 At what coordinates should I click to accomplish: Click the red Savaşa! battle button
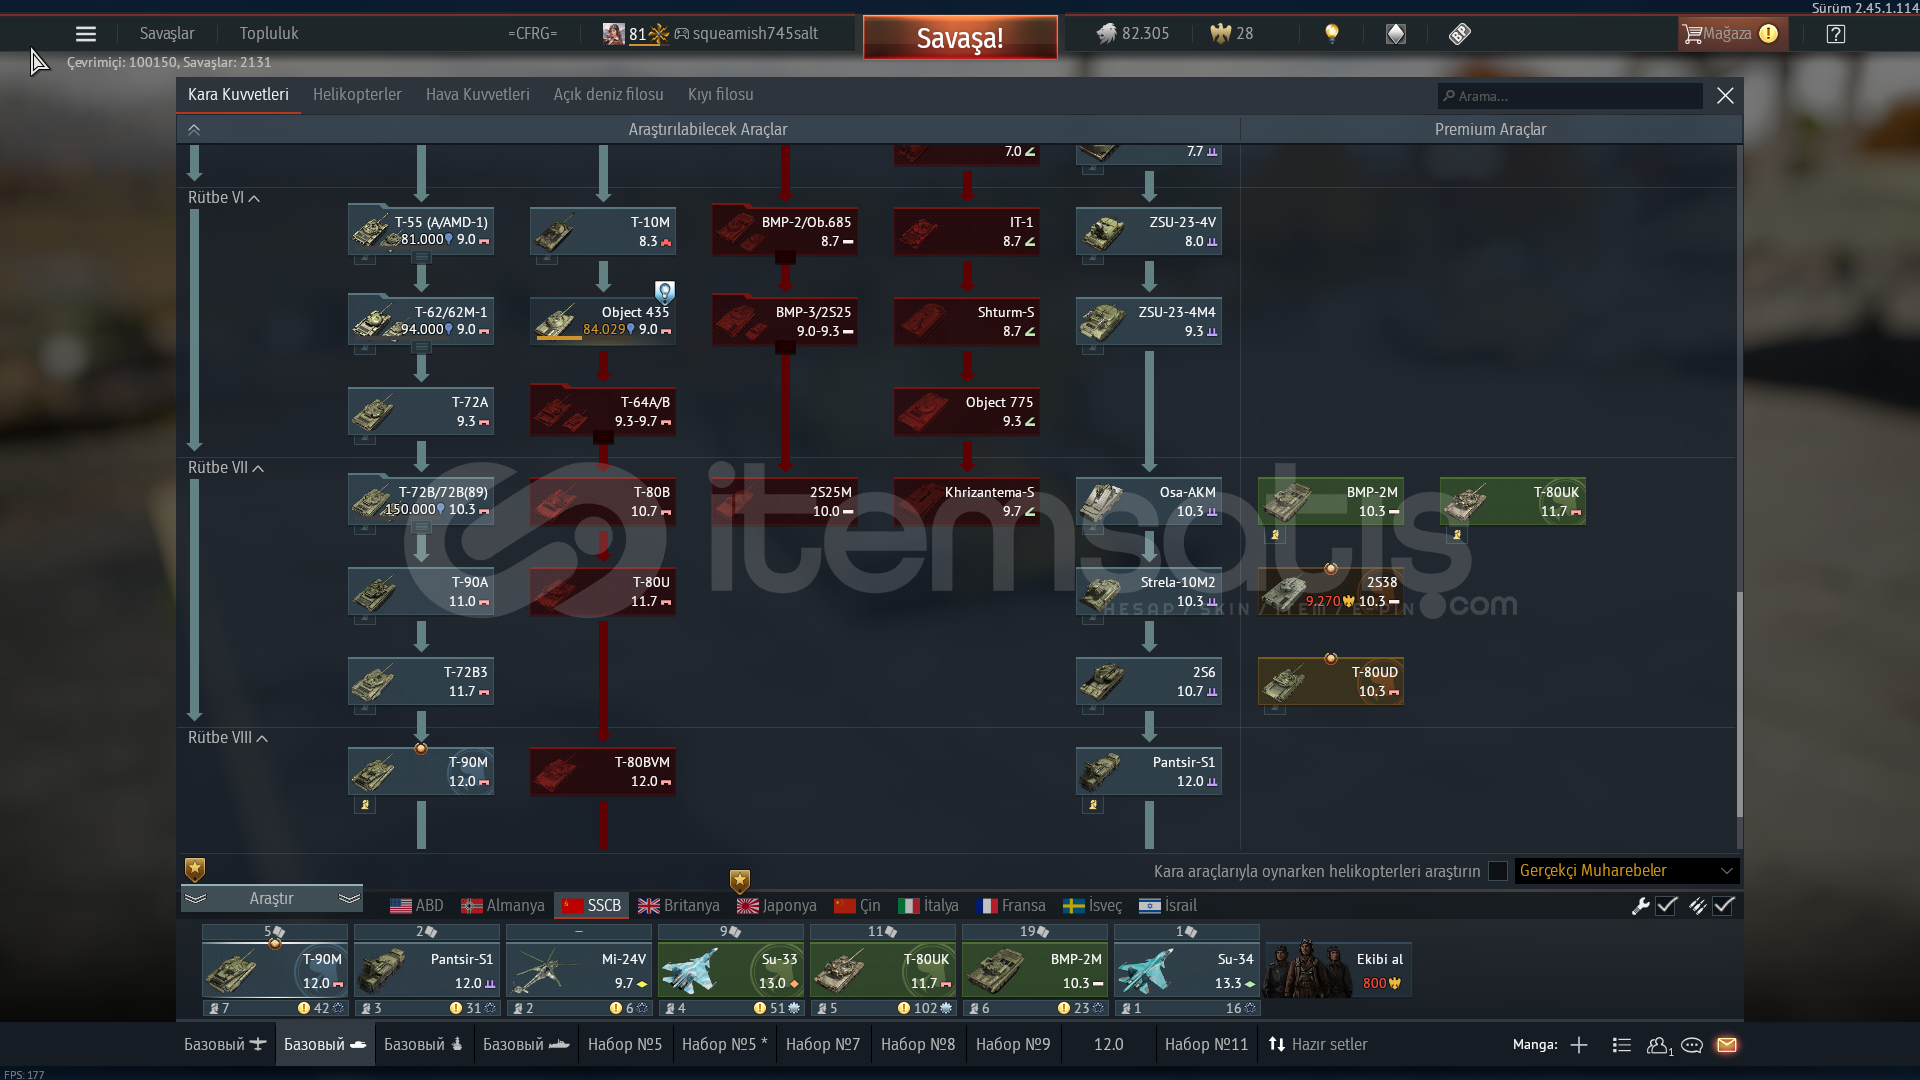click(x=960, y=38)
